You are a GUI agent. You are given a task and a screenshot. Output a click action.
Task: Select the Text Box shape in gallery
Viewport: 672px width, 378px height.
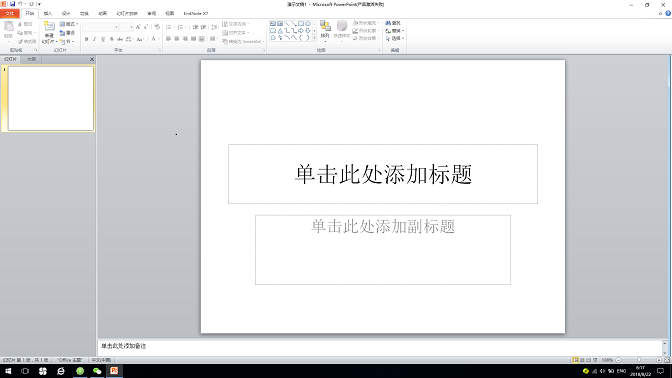tap(273, 24)
